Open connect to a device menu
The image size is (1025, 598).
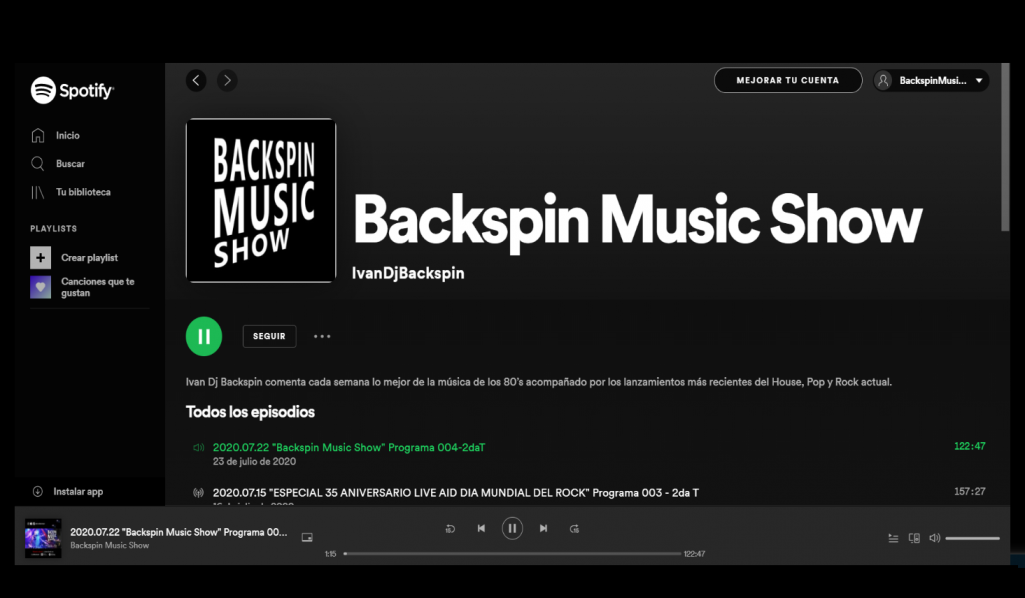pyautogui.click(x=914, y=538)
